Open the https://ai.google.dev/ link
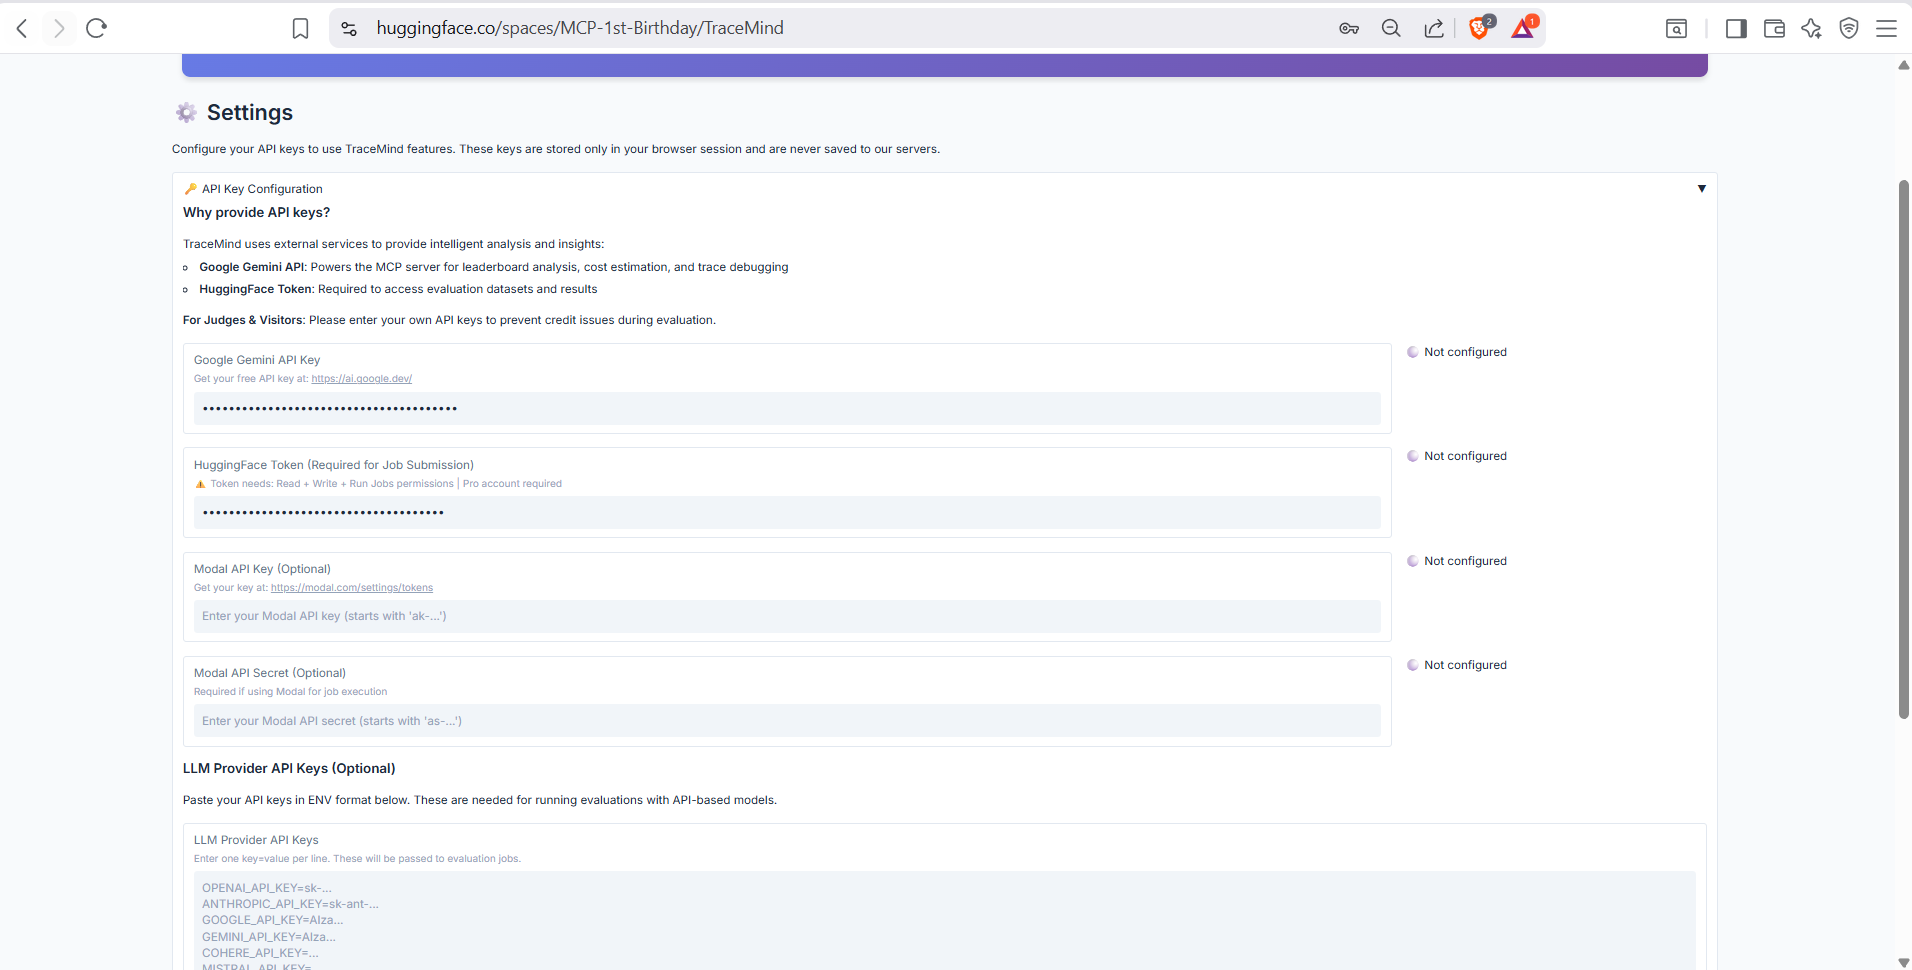The width and height of the screenshot is (1912, 970). (361, 379)
